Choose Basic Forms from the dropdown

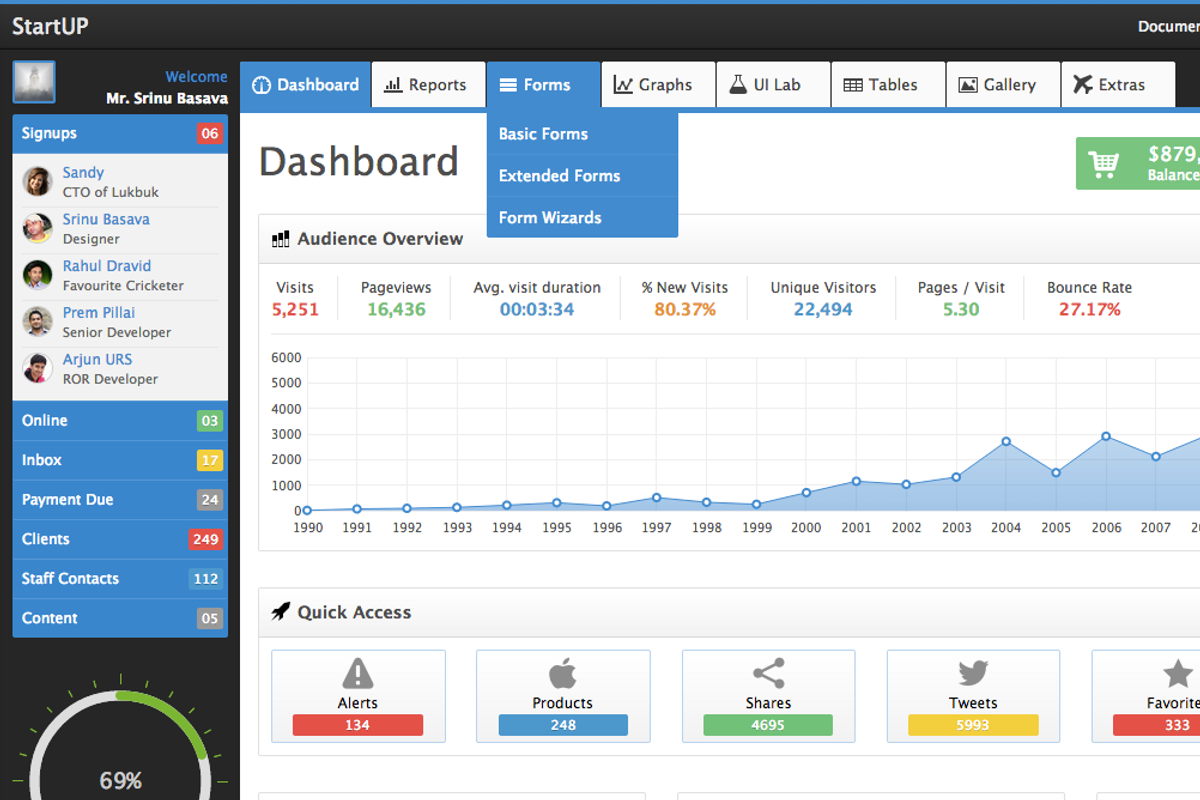(x=582, y=134)
